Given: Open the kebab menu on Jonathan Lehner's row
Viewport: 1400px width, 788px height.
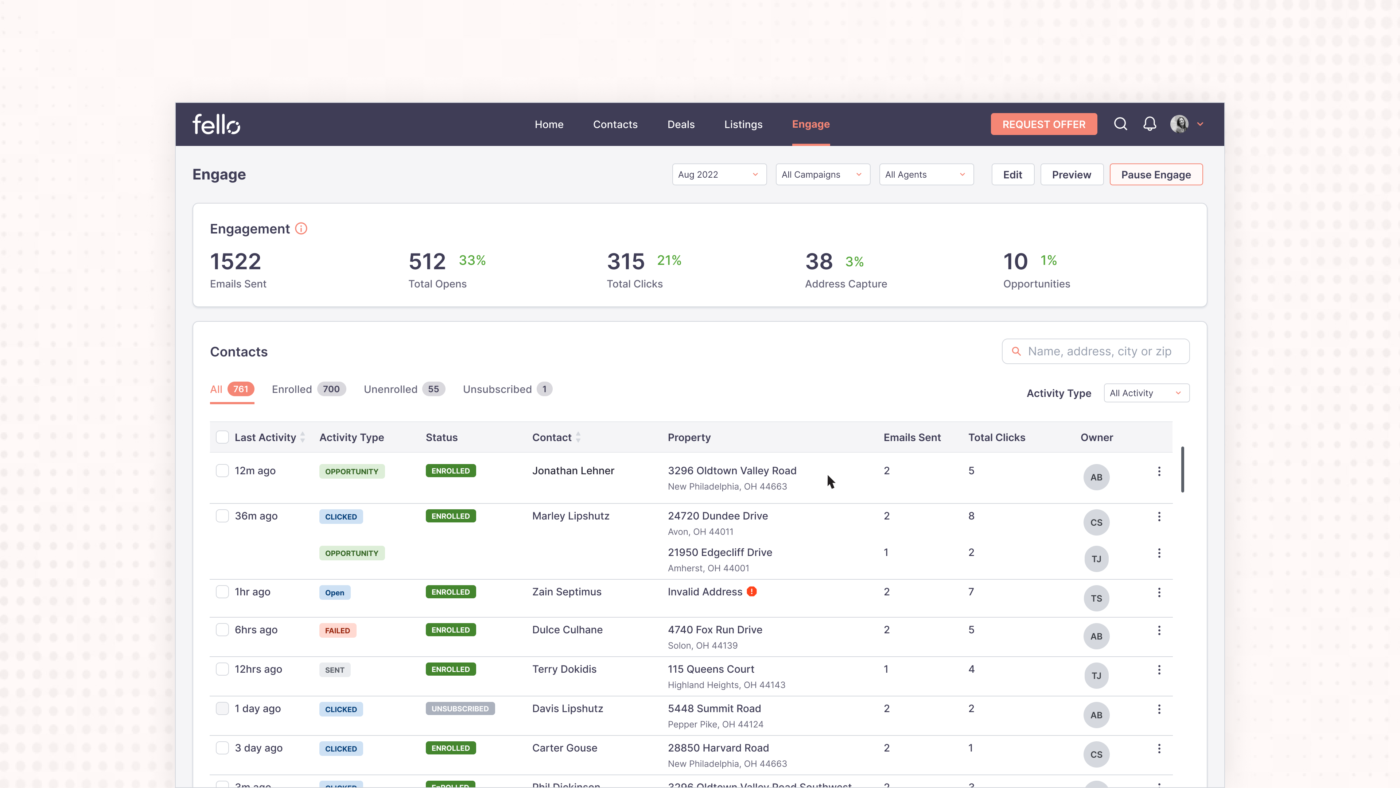Looking at the screenshot, I should tap(1158, 470).
